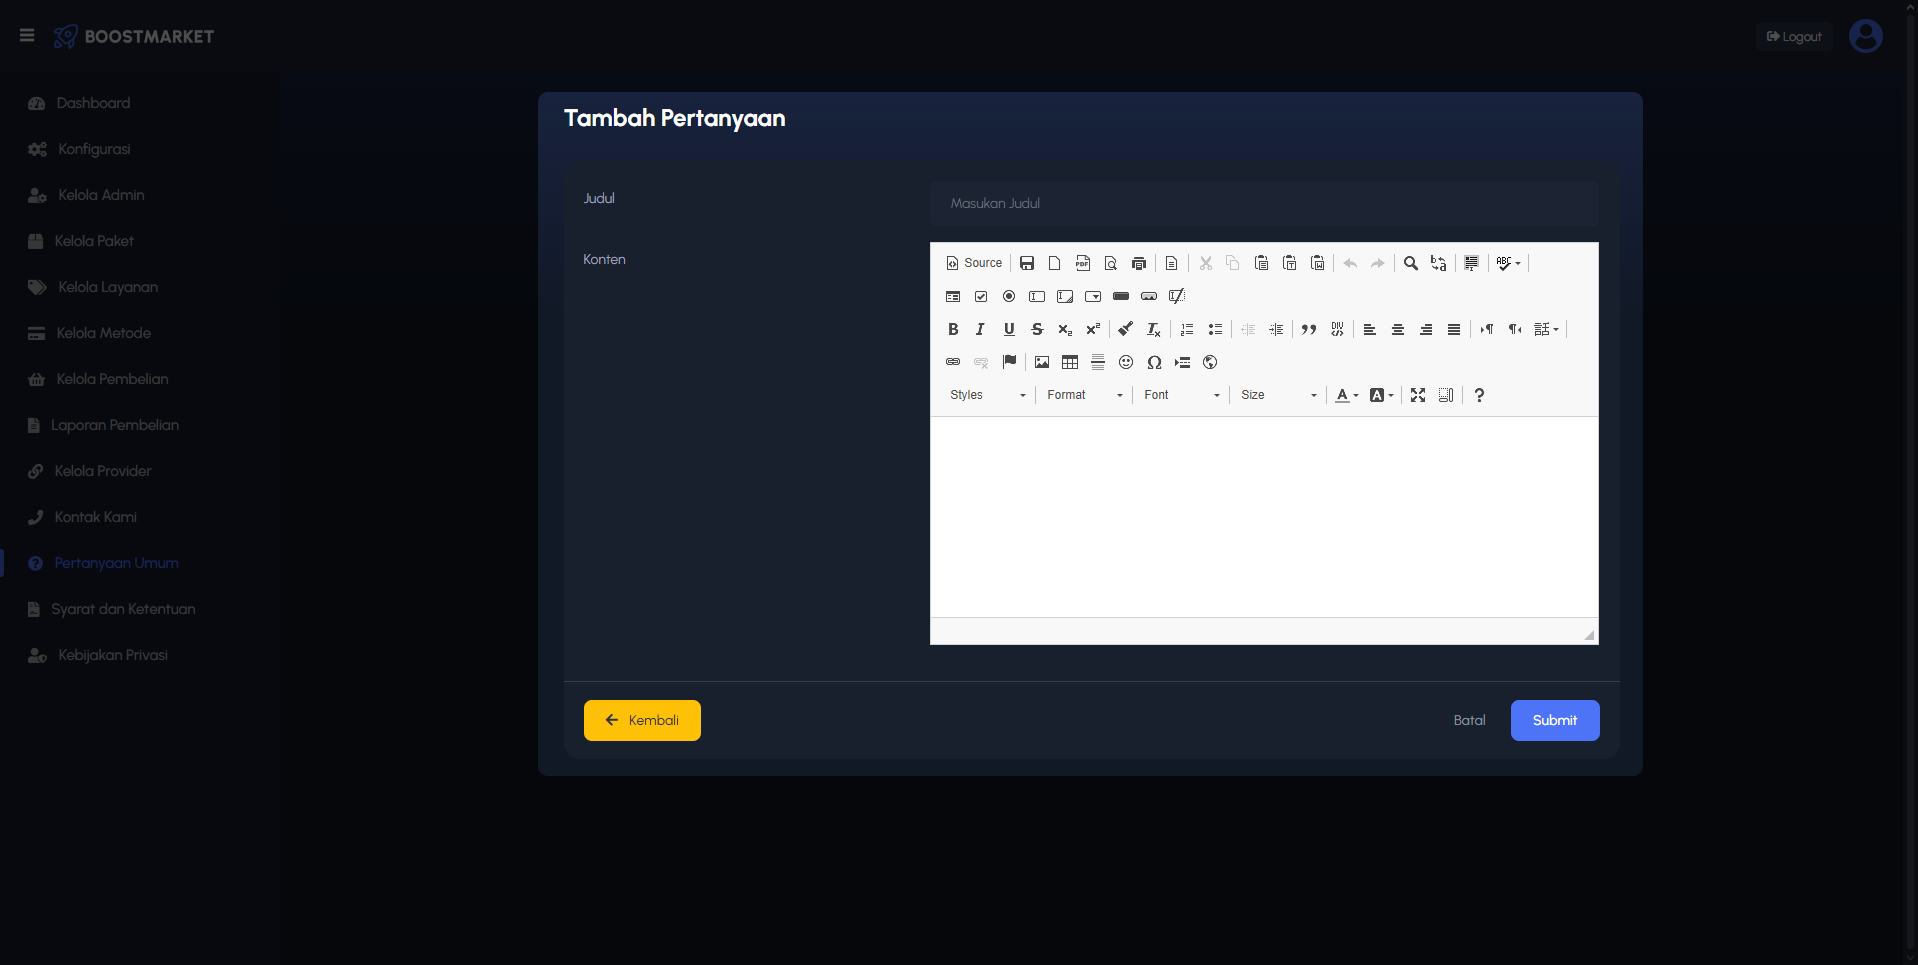Image resolution: width=1918 pixels, height=965 pixels.
Task: Click the Save icon in editor toolbar
Action: [x=1027, y=263]
